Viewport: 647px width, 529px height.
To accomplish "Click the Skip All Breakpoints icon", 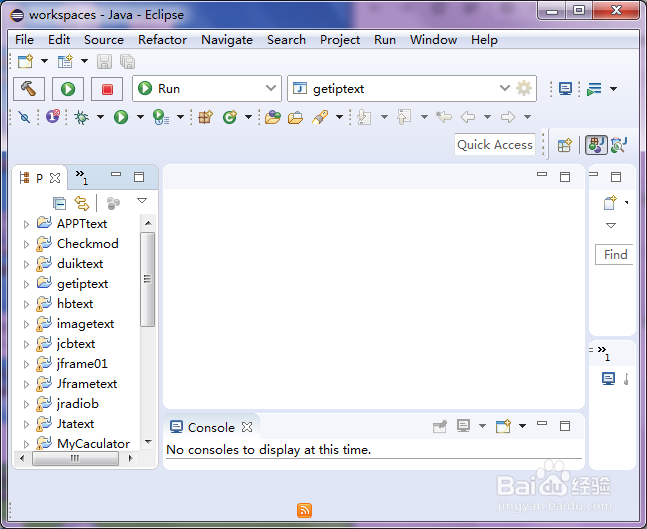I will coord(24,117).
